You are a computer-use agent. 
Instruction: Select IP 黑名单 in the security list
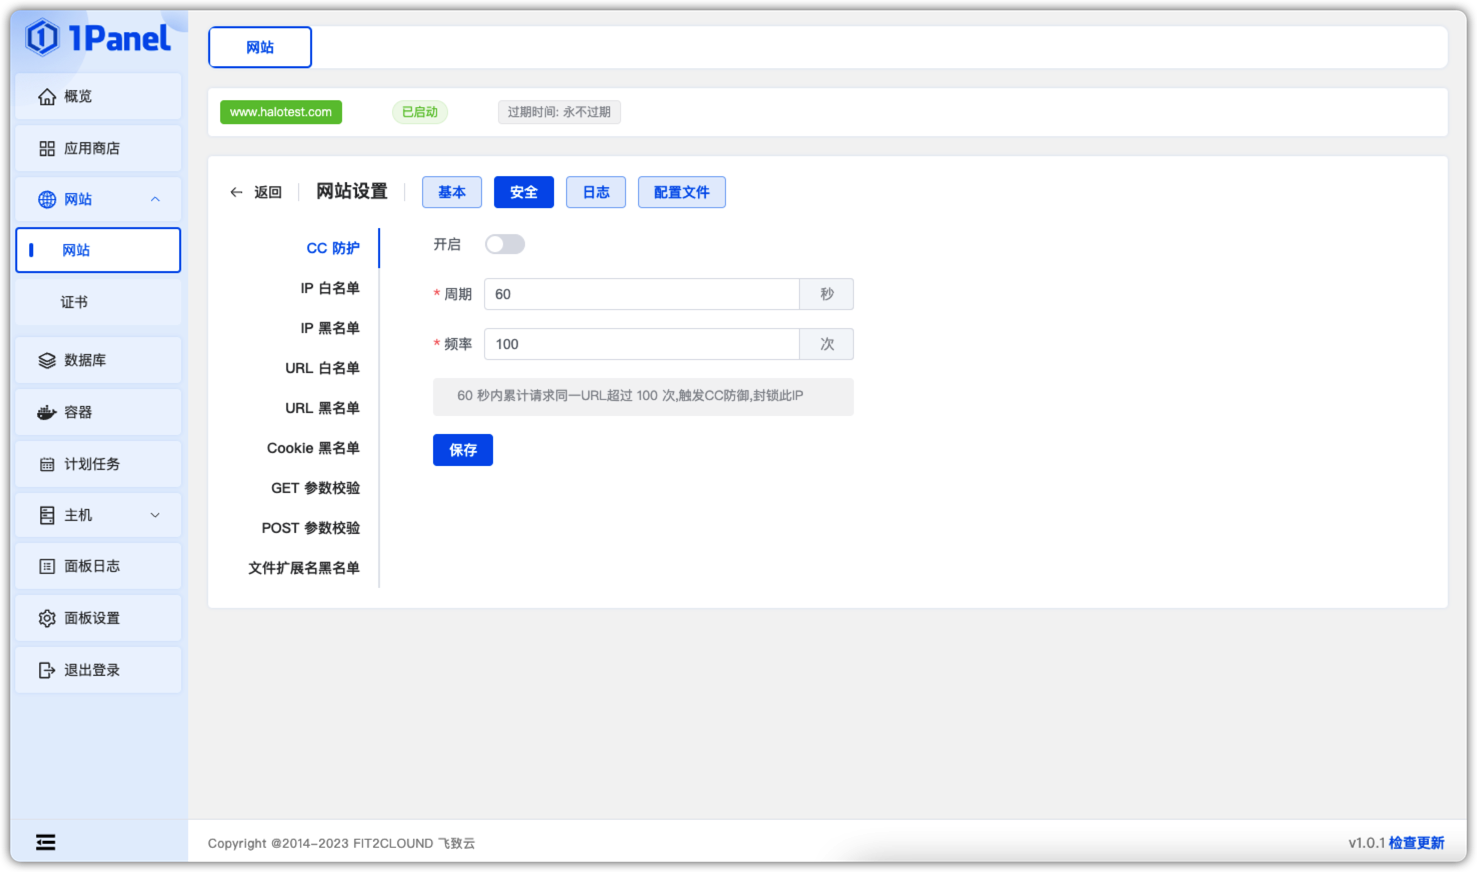(x=329, y=328)
